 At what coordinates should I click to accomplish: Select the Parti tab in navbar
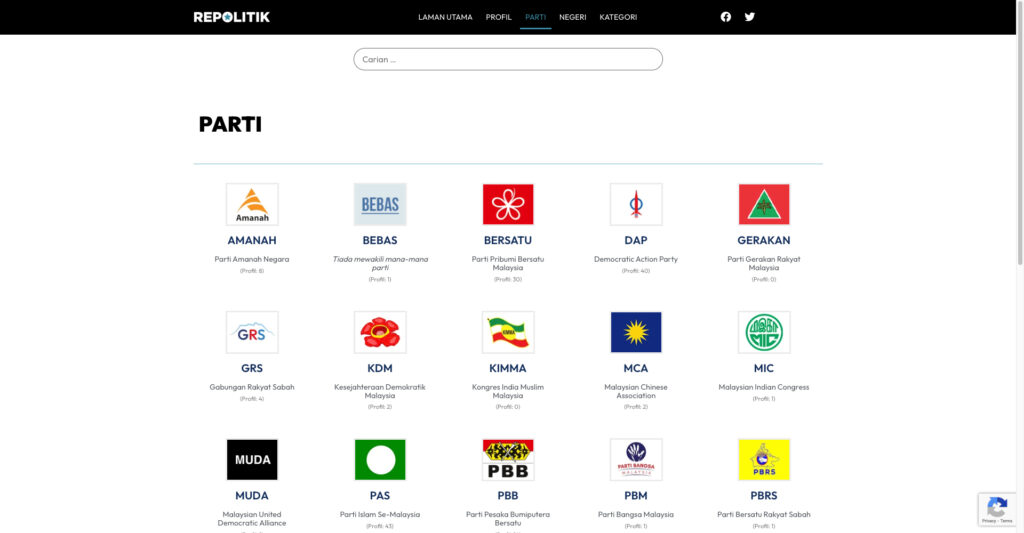coord(535,17)
